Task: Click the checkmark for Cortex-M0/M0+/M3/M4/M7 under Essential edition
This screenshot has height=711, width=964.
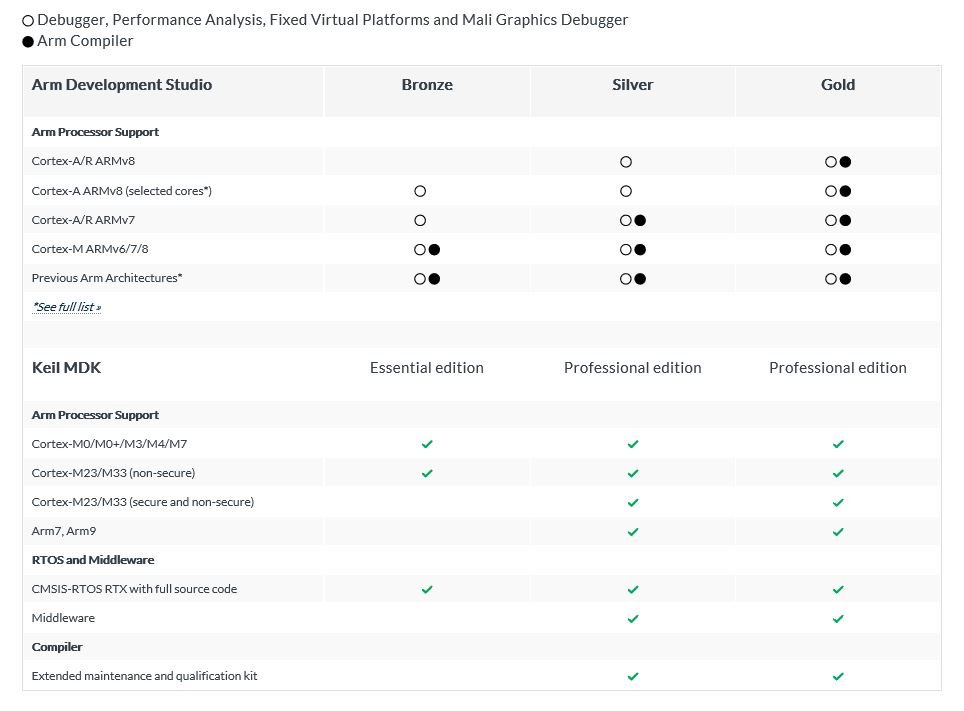Action: tap(427, 443)
